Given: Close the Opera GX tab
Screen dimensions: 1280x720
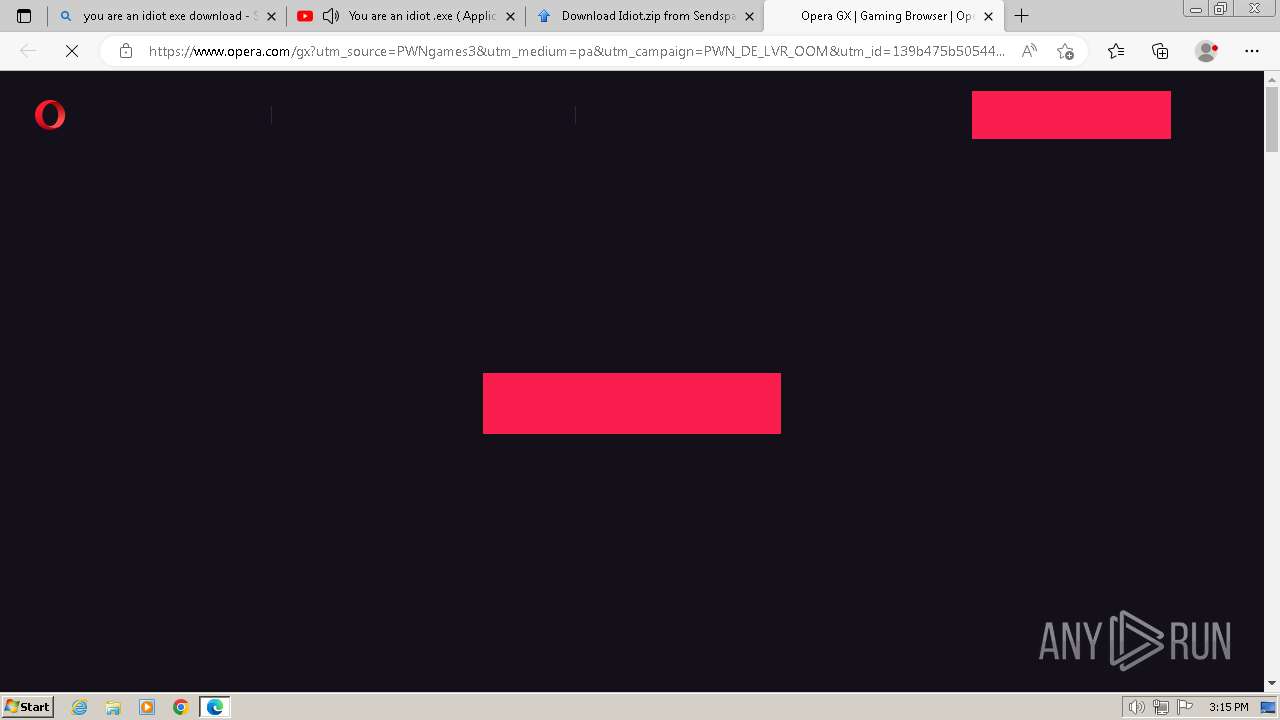Looking at the screenshot, I should pyautogui.click(x=988, y=16).
